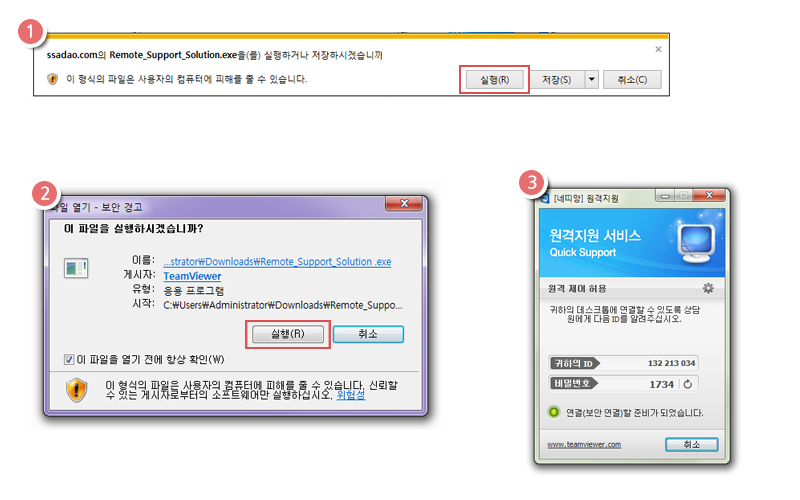Select the password value 1734
Viewport: 800px width, 500px height.
[661, 384]
